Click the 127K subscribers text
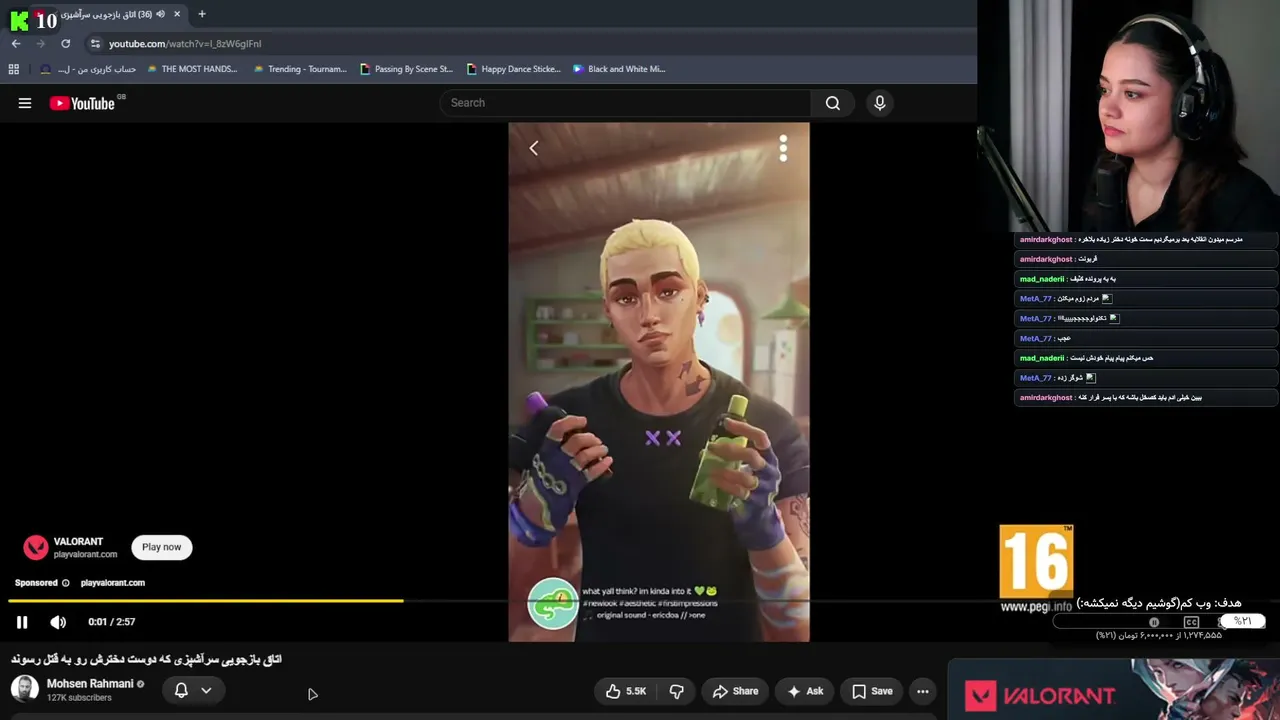 (79, 698)
